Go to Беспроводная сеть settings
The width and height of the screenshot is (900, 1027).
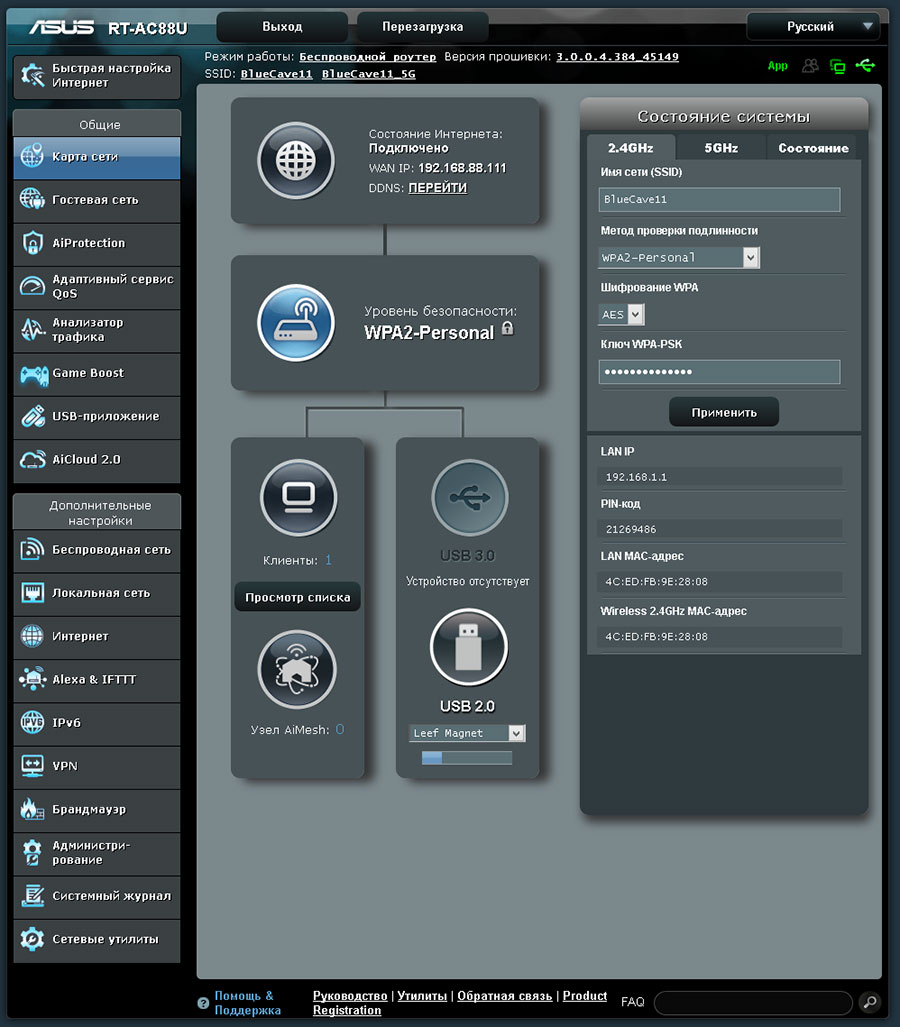click(x=97, y=550)
